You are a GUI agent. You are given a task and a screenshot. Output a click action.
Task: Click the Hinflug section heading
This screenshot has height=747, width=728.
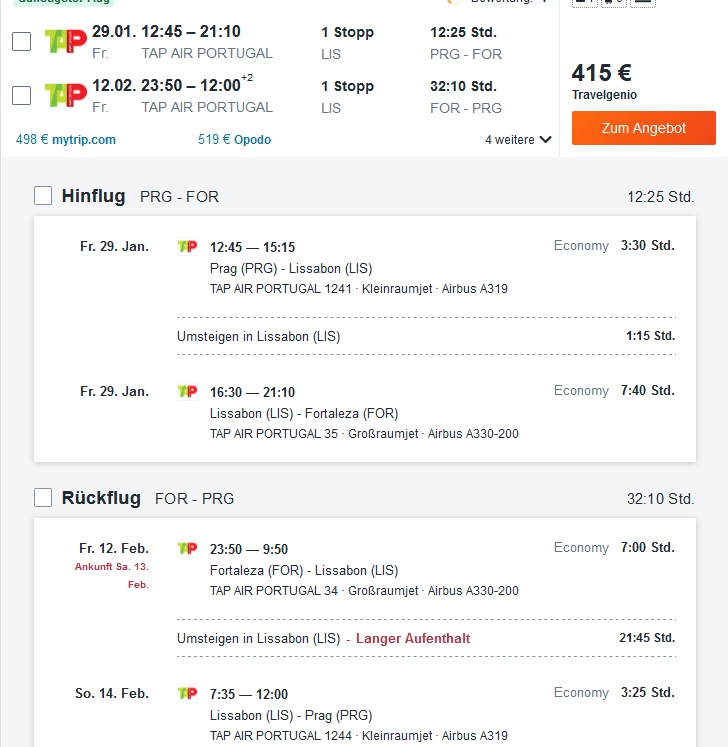93,196
